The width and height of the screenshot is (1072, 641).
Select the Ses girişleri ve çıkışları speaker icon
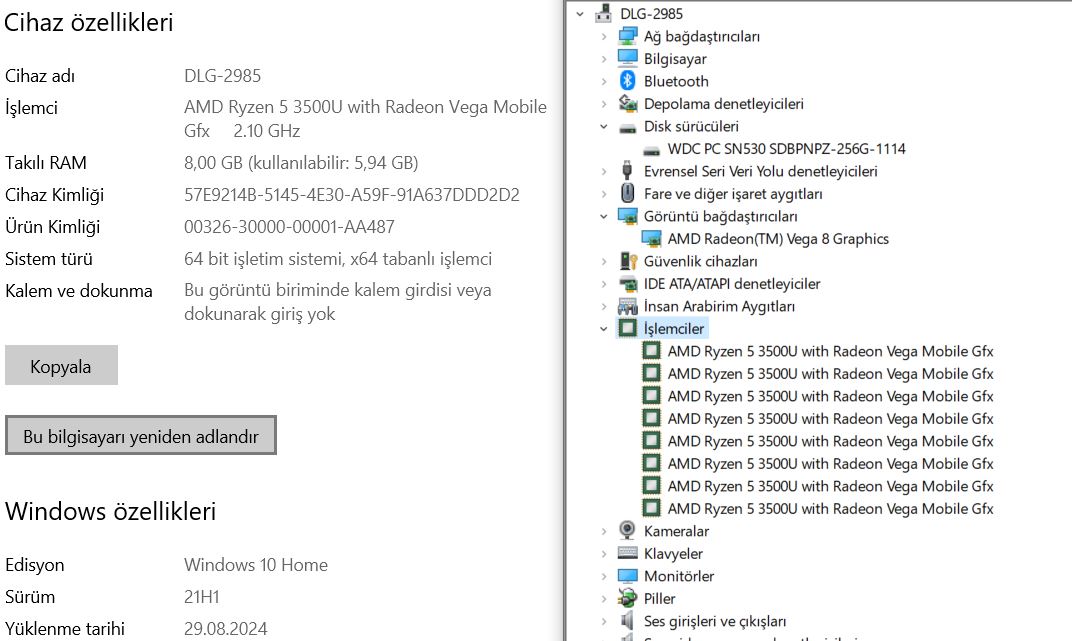[x=627, y=620]
